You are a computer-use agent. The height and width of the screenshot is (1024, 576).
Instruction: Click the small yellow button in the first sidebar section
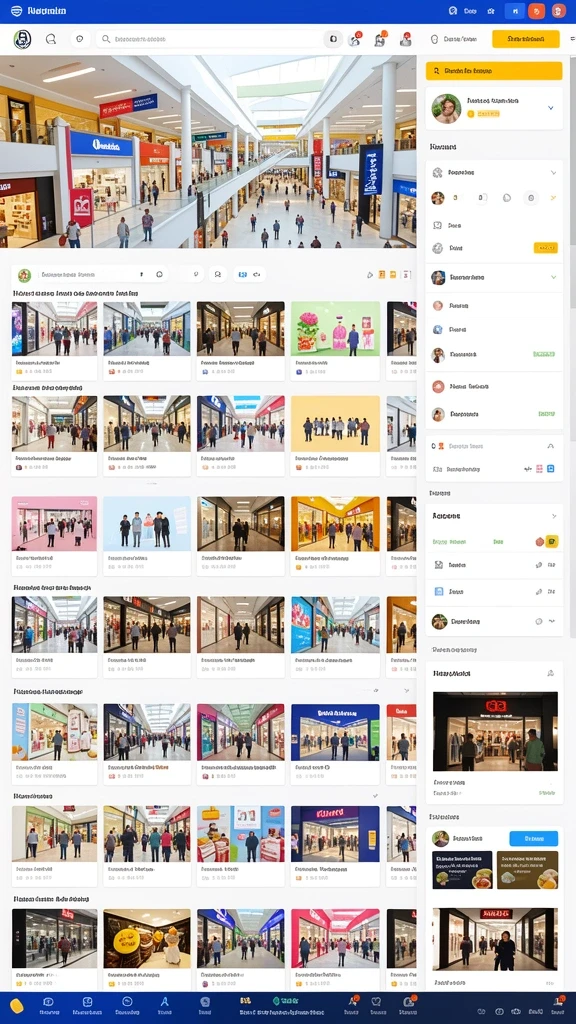(x=545, y=248)
